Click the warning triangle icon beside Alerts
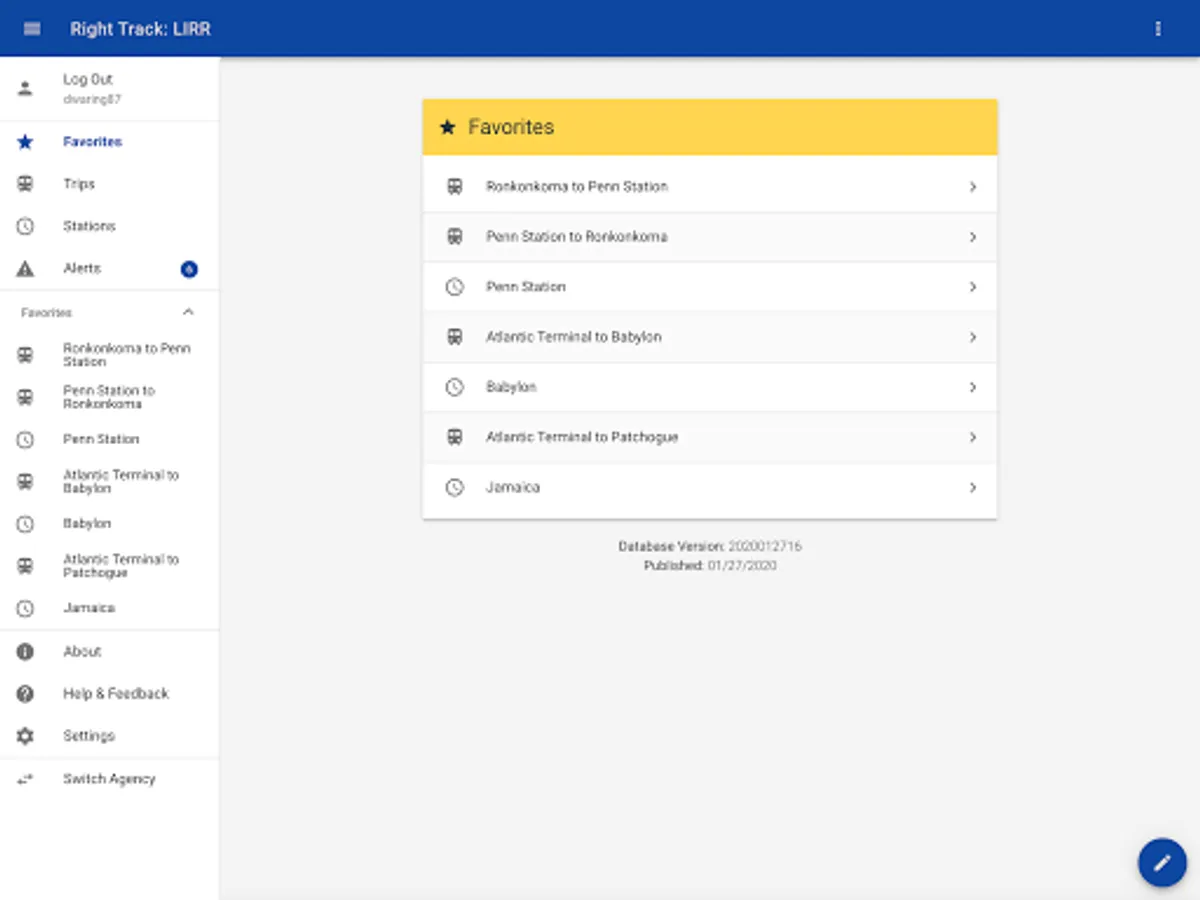1200x900 pixels. point(25,268)
